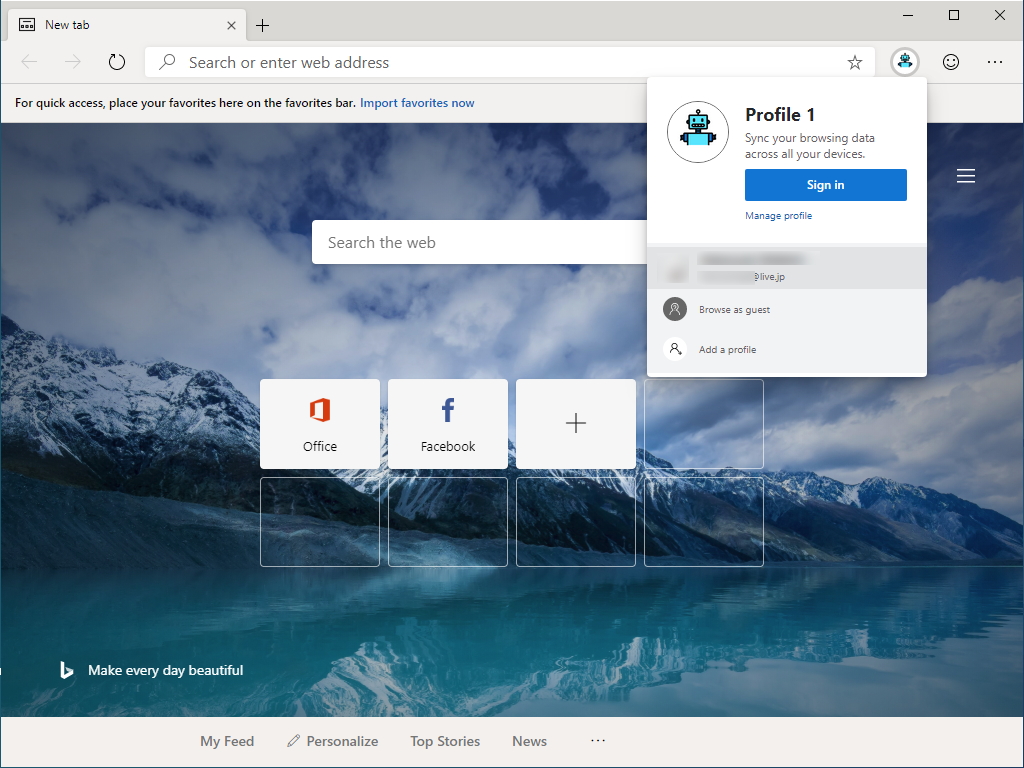Click the Import favorites now link
Image resolution: width=1024 pixels, height=768 pixels.
(x=417, y=102)
